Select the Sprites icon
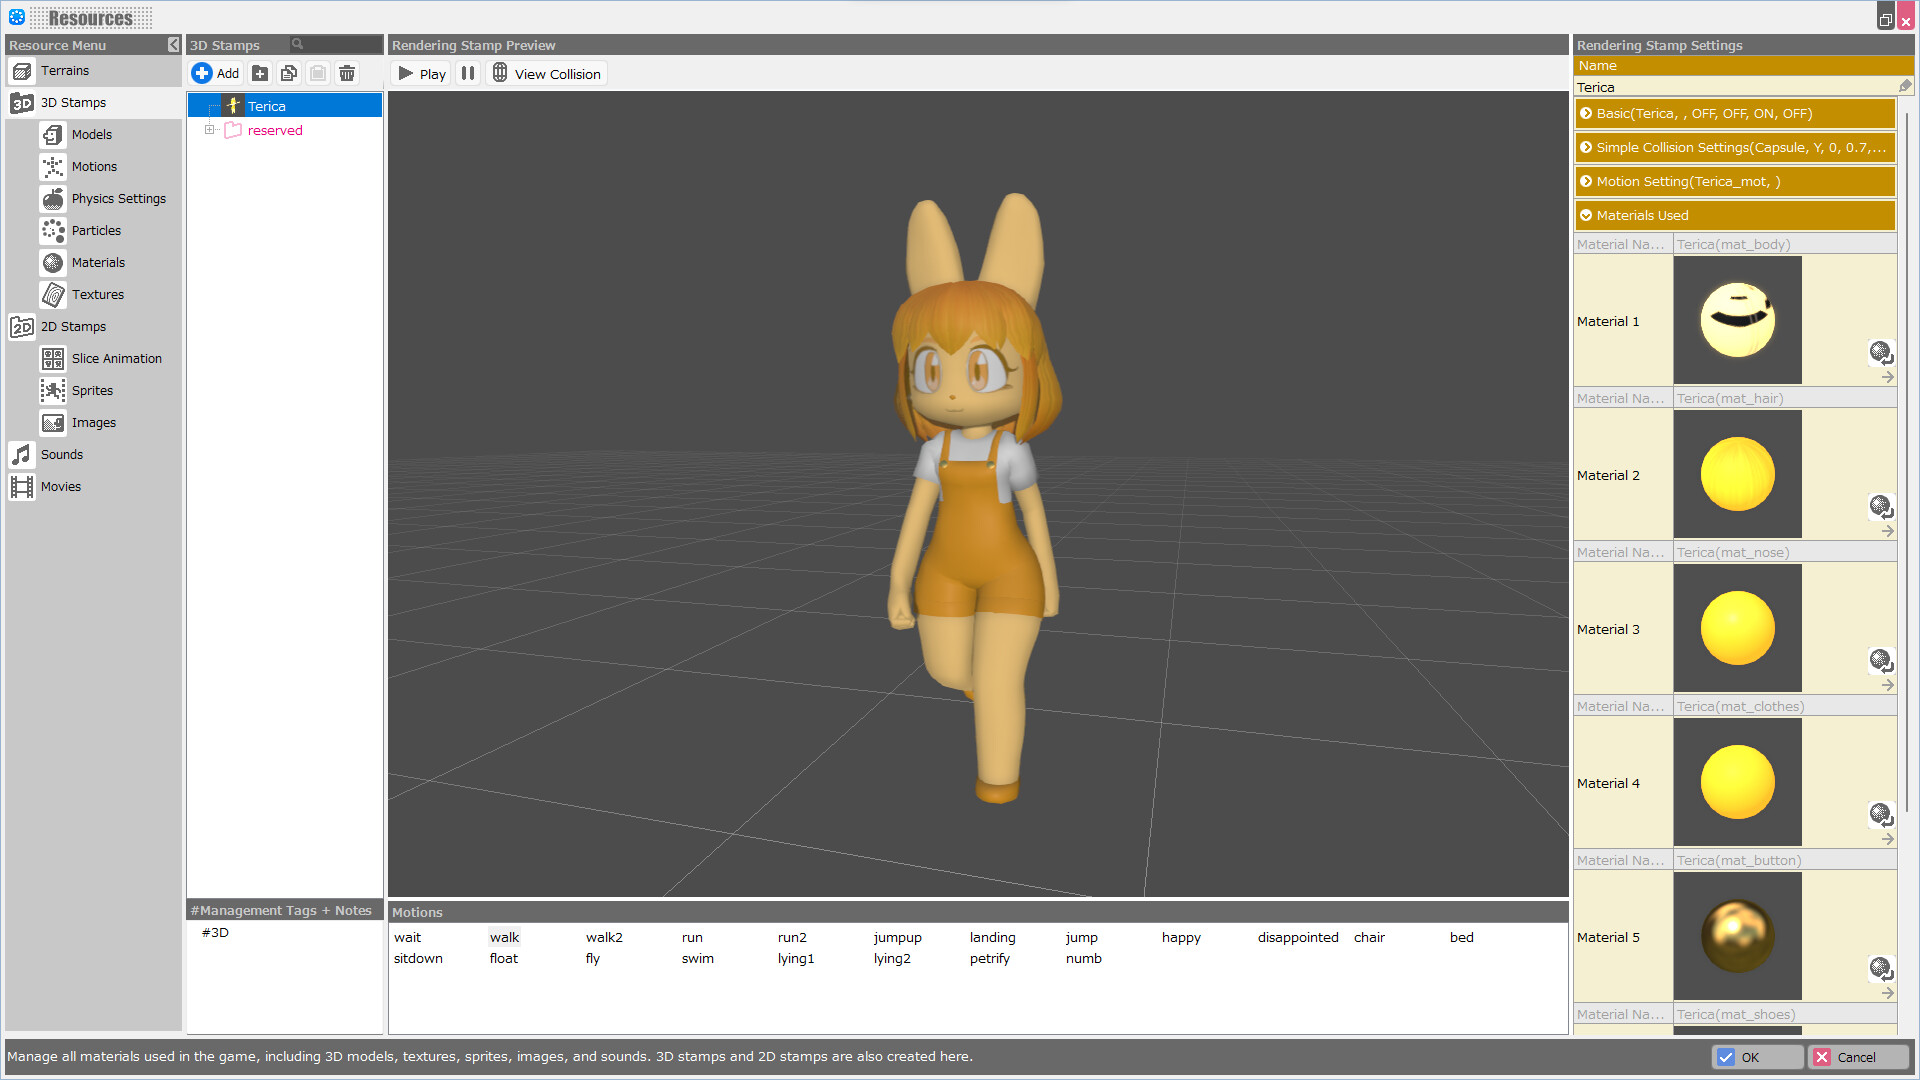1920x1080 pixels. (53, 390)
